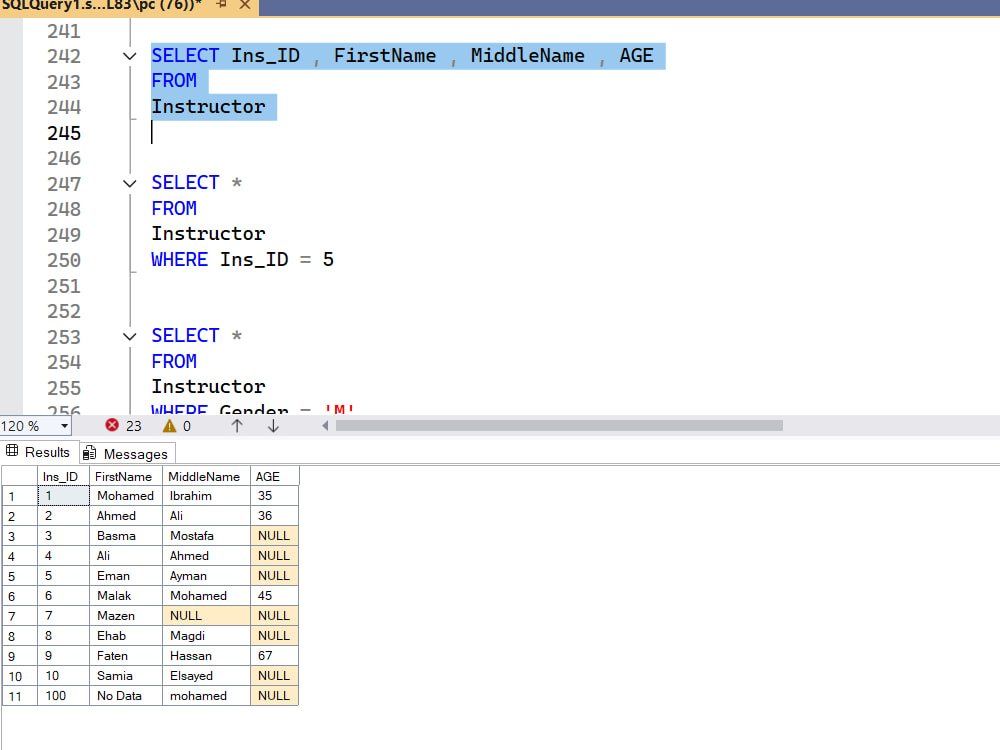
Task: Click the AGE column header
Action: coord(274,476)
